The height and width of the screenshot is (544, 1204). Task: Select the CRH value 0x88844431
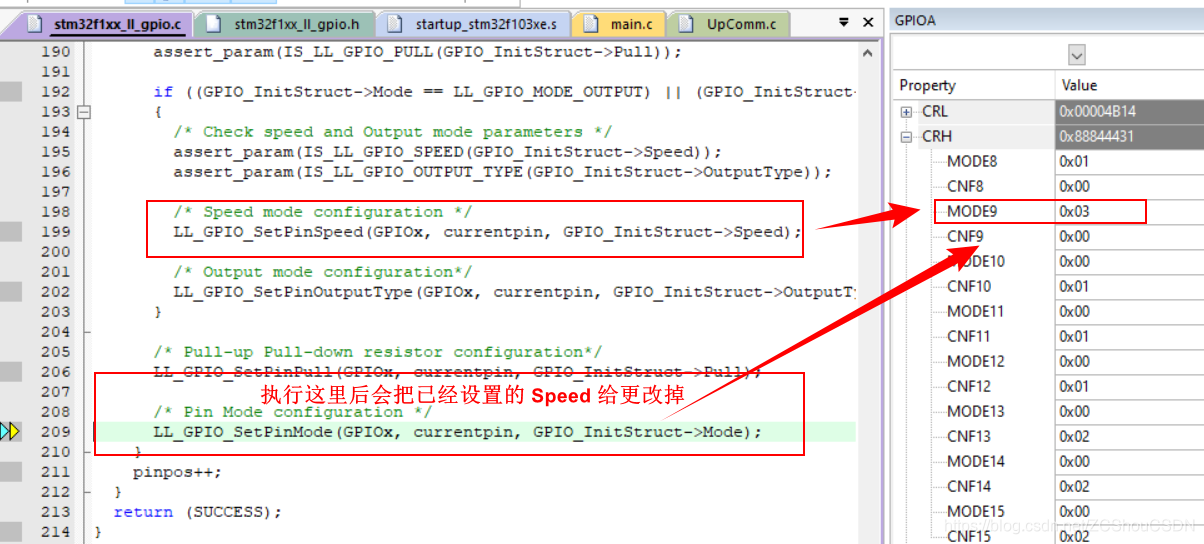pyautogui.click(x=1130, y=137)
